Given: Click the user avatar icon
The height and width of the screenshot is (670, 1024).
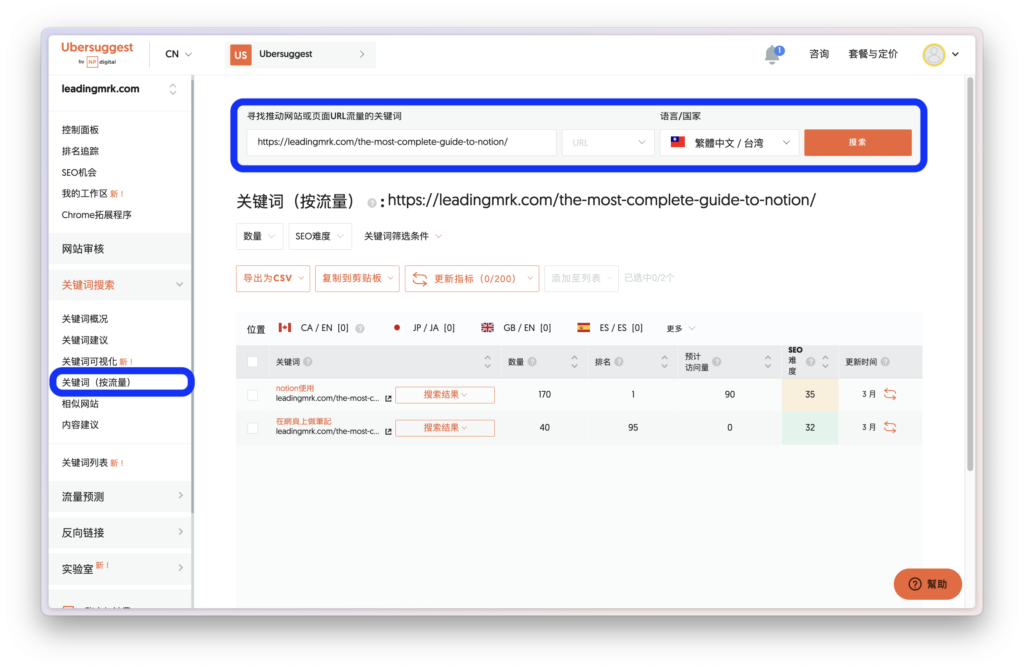Looking at the screenshot, I should tap(934, 54).
